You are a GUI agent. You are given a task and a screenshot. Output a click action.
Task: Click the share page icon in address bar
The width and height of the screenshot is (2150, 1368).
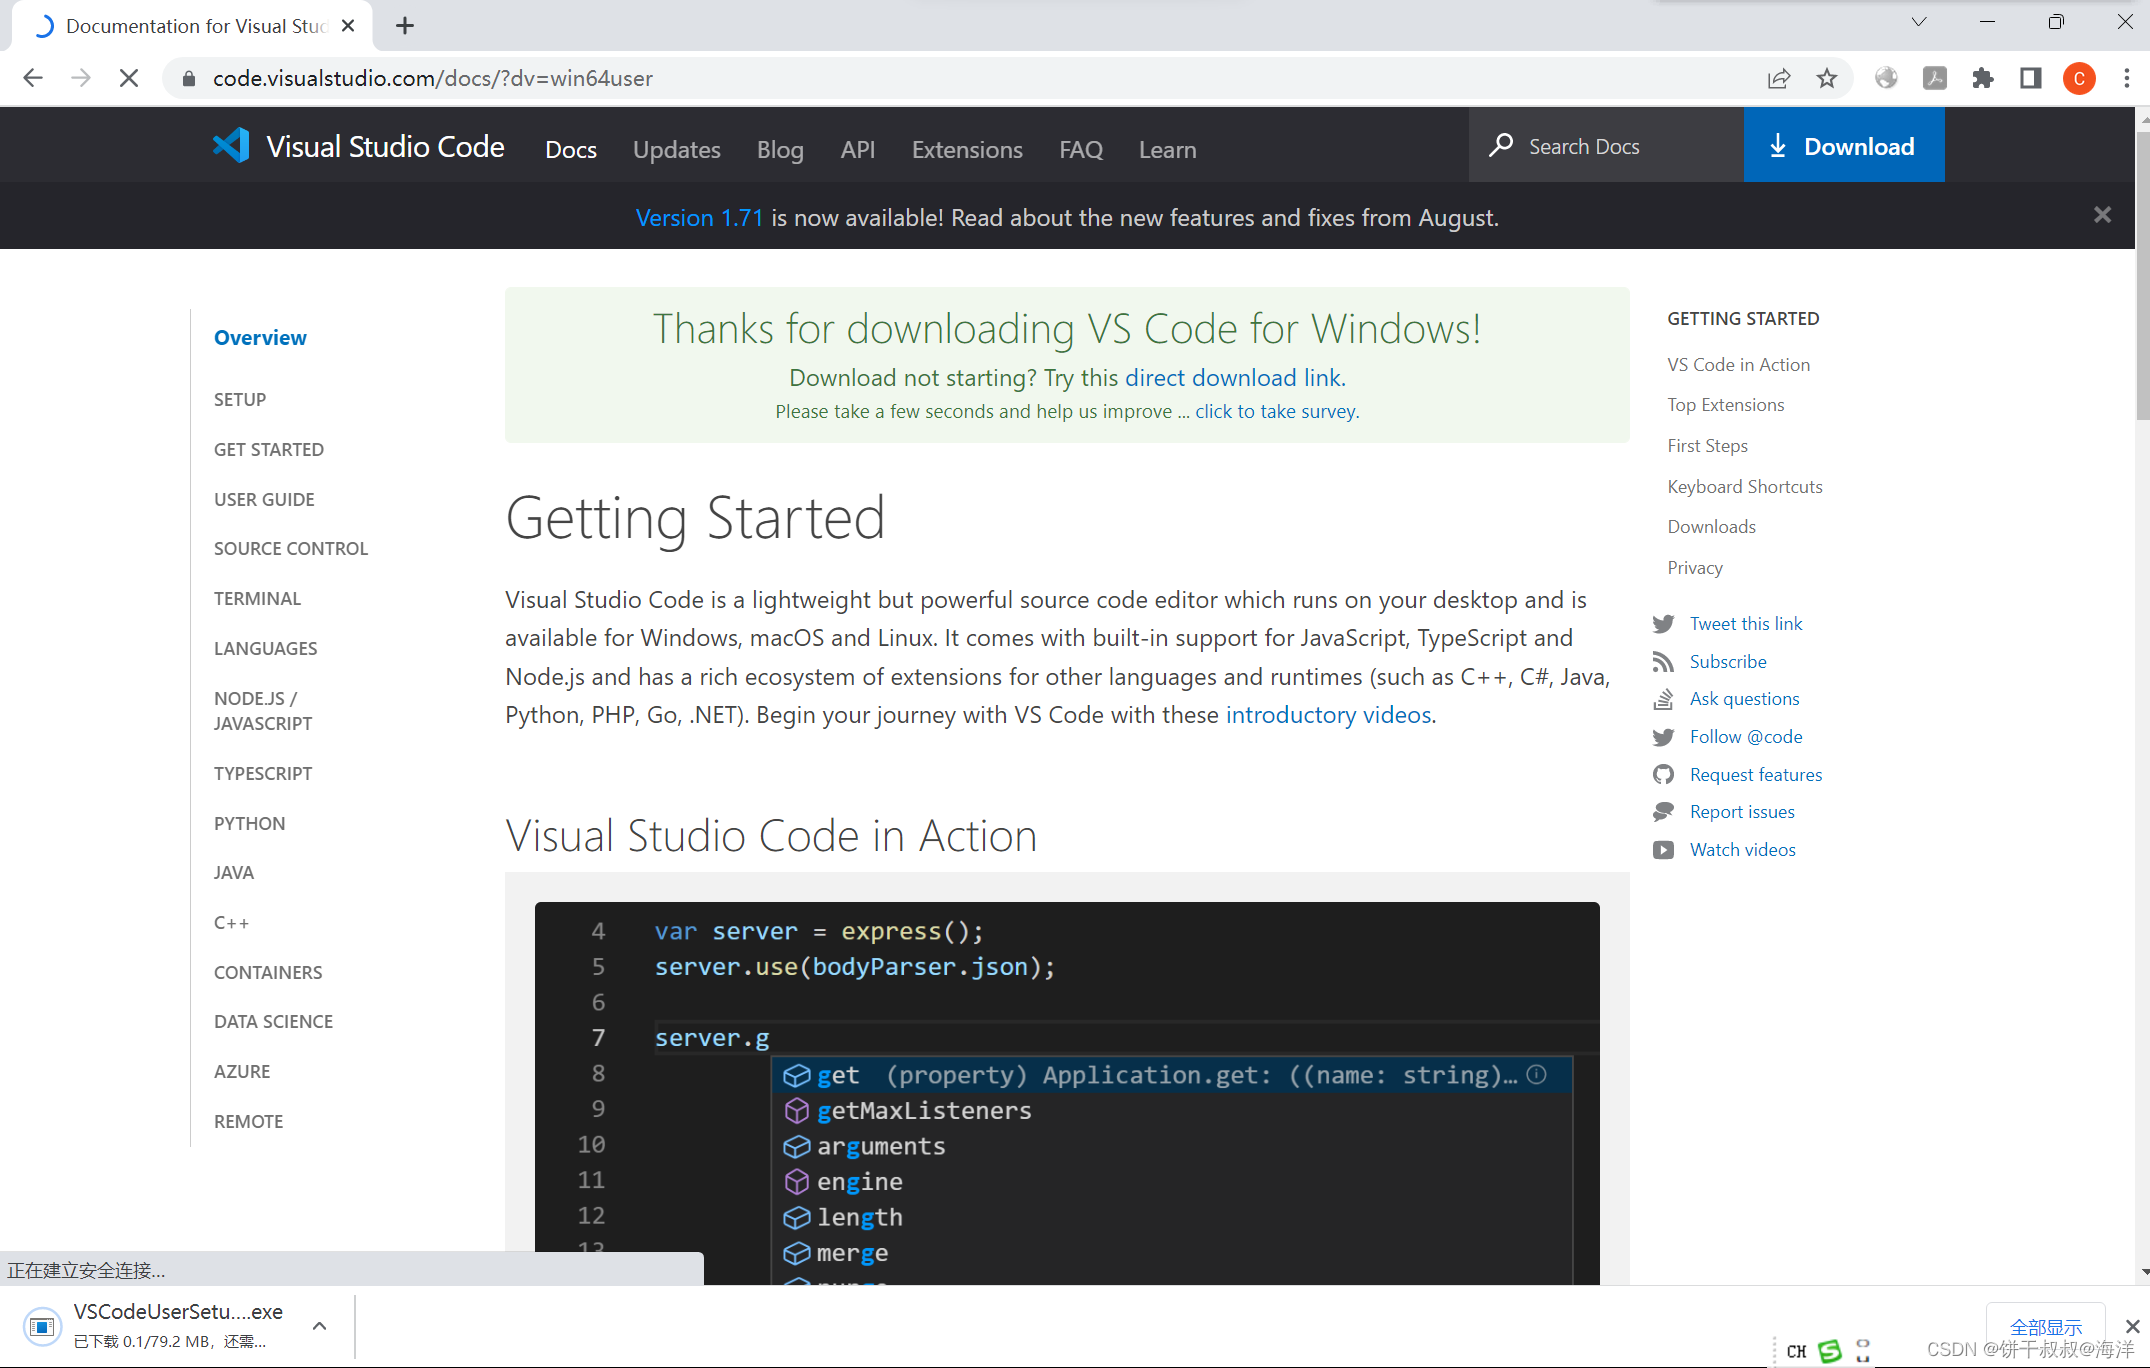1778,78
